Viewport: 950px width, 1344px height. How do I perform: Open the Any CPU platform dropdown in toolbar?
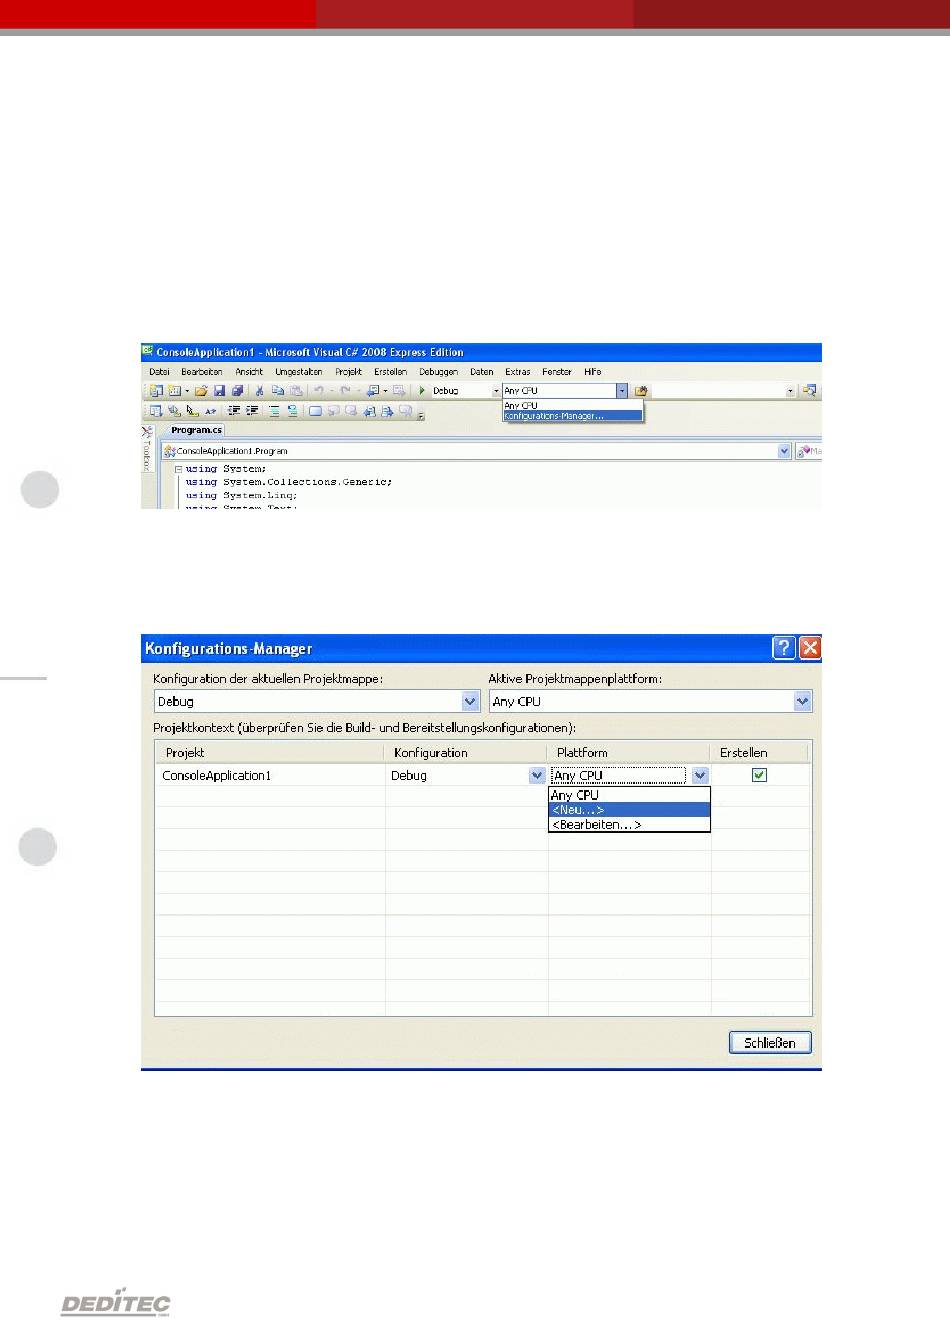(622, 391)
